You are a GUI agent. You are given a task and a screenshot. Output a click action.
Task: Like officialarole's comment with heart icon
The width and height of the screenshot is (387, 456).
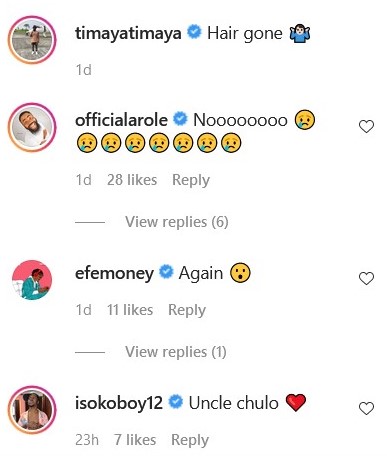click(x=366, y=126)
